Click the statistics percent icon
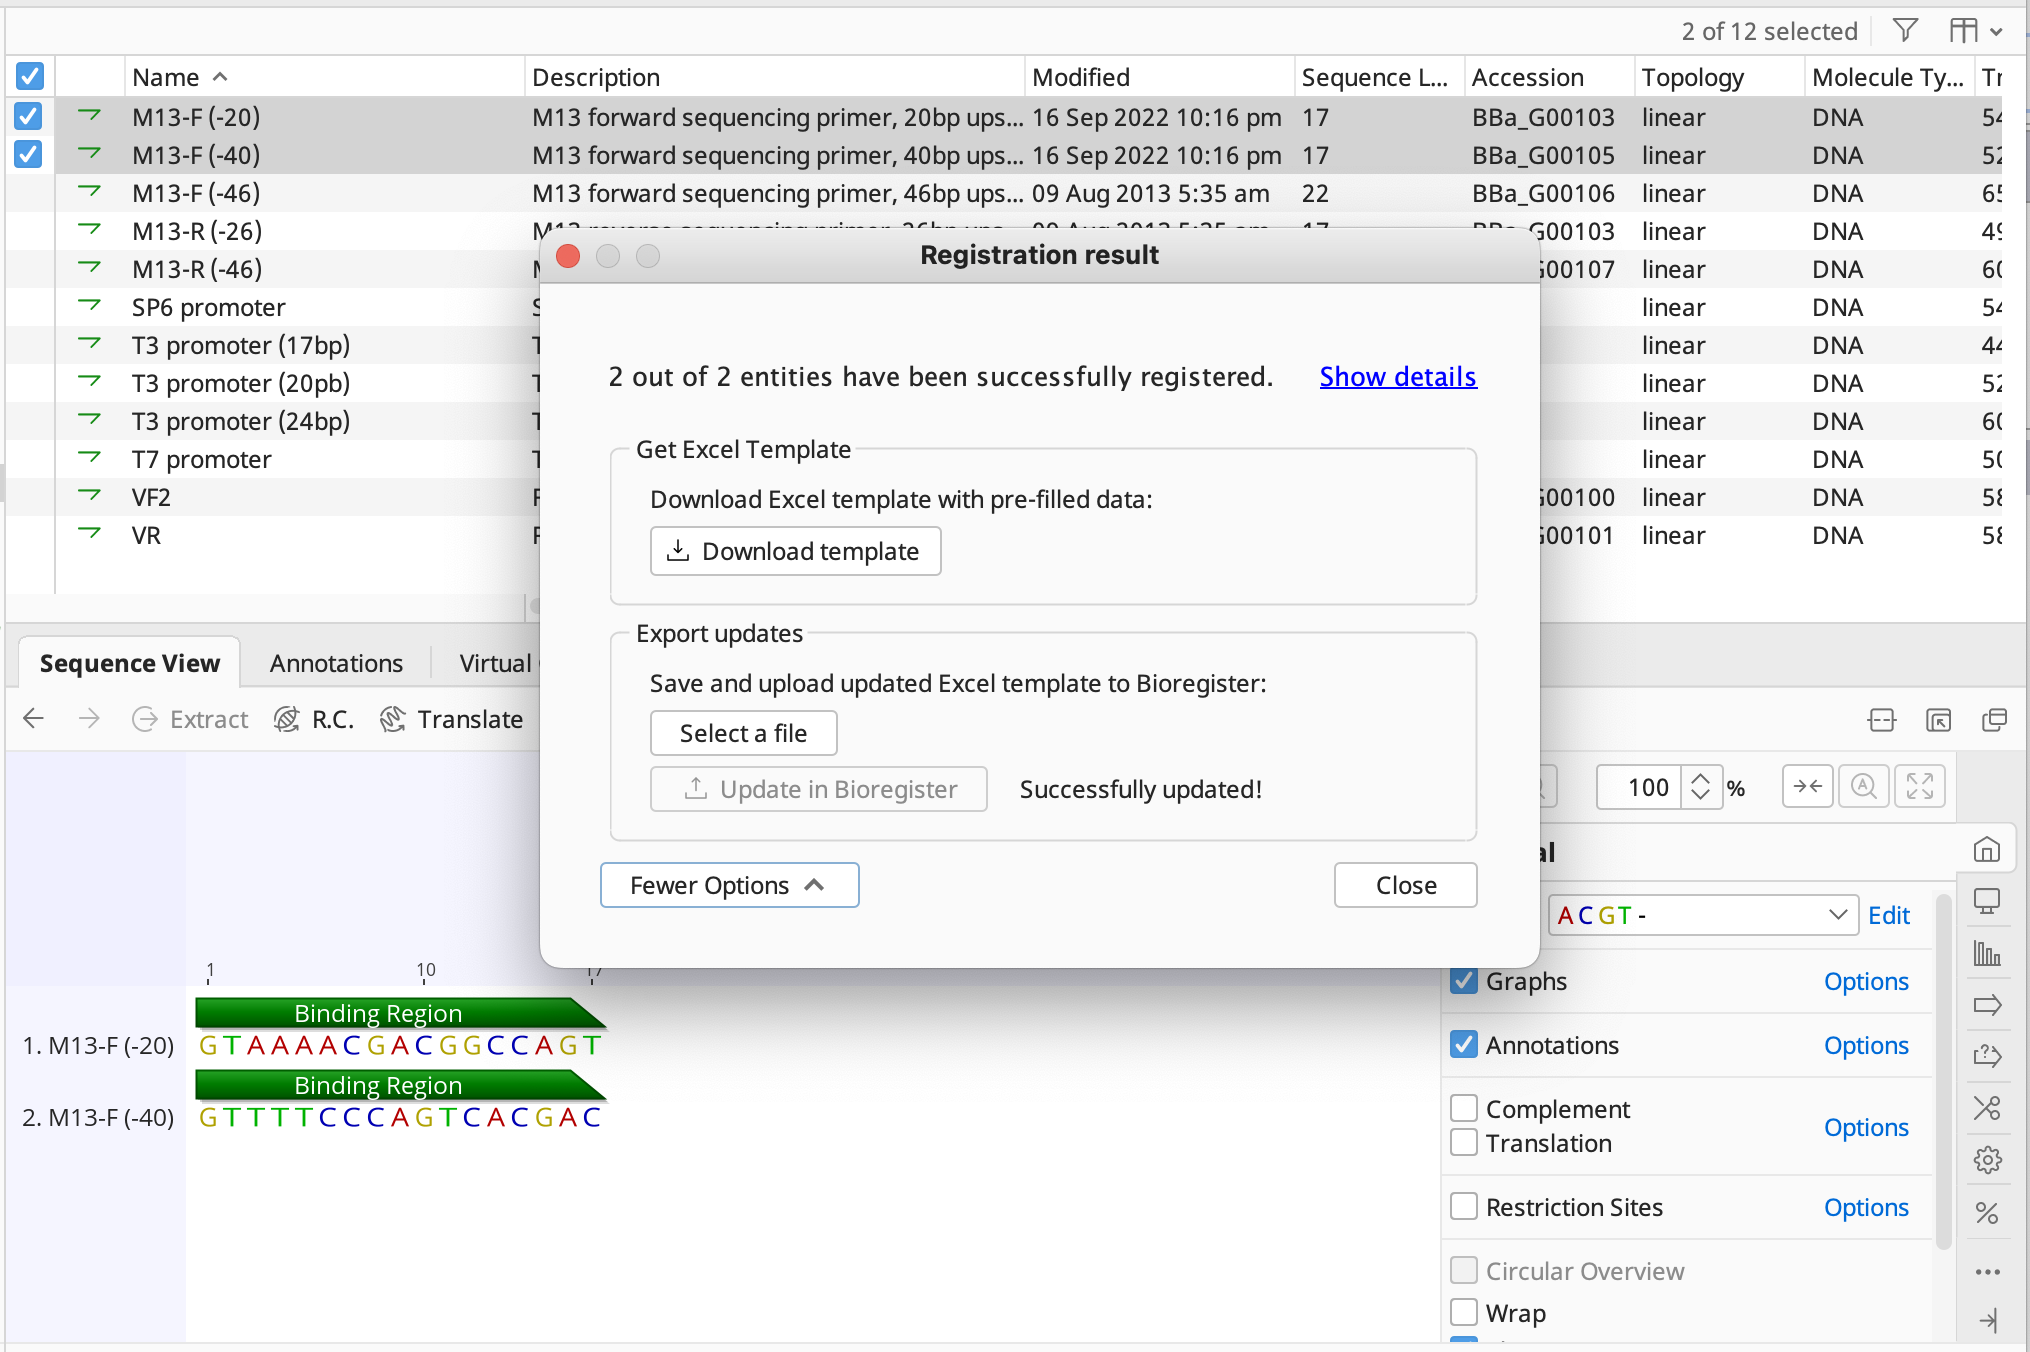The height and width of the screenshot is (1352, 2030). point(1987,1213)
